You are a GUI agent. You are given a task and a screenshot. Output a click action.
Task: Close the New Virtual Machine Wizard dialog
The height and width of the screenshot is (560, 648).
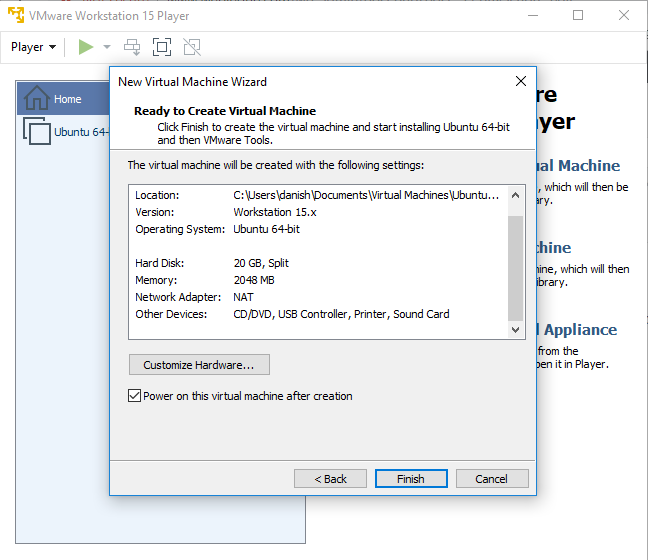[521, 81]
